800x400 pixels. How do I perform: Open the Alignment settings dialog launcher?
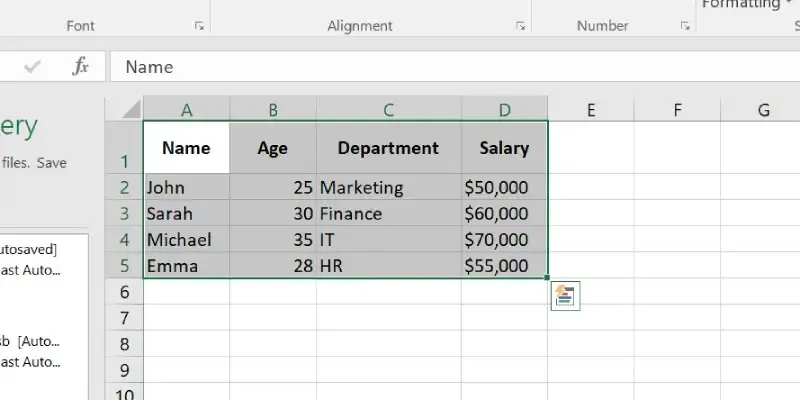(520, 26)
